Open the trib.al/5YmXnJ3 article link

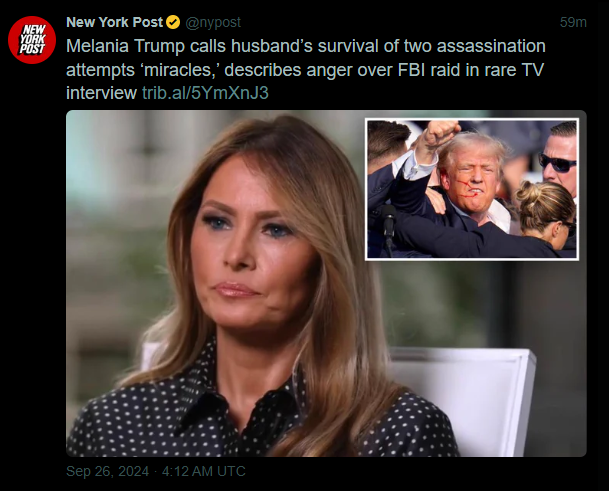(x=205, y=93)
